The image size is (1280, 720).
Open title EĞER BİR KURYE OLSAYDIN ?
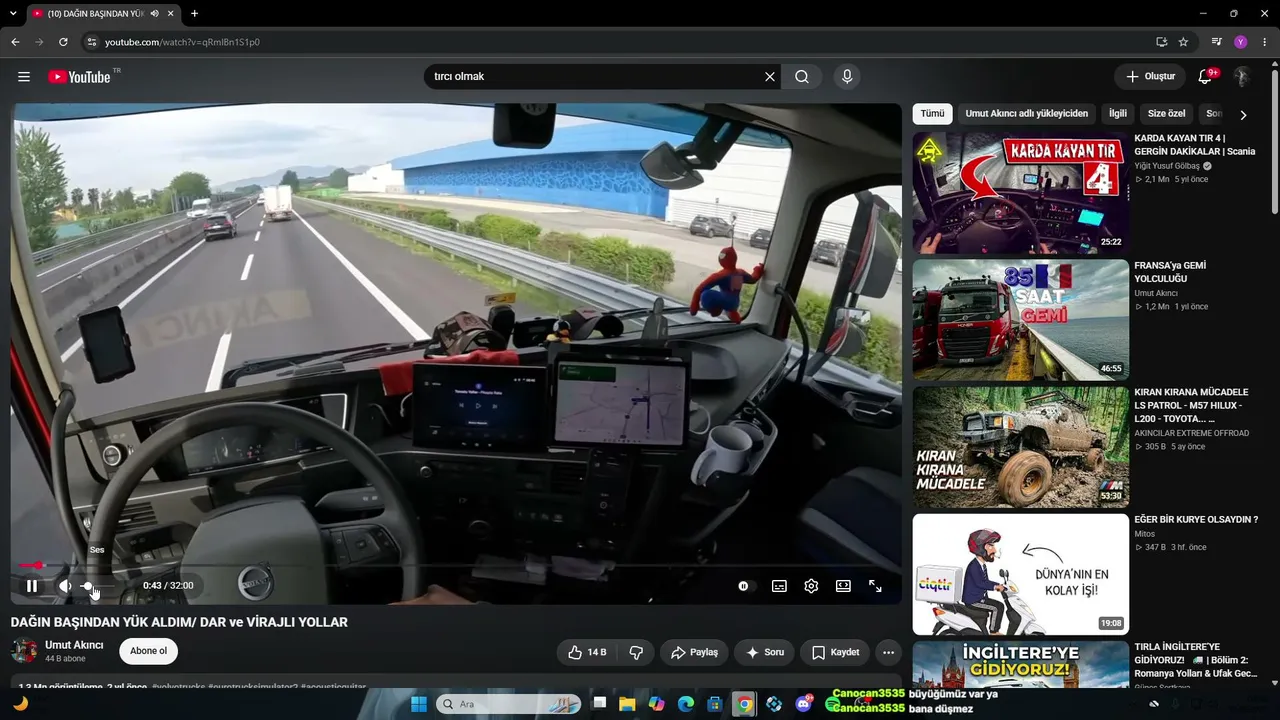(x=1196, y=520)
